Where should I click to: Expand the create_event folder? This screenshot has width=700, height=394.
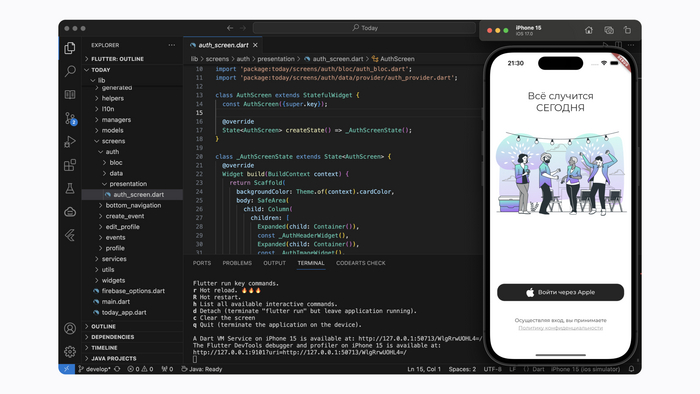click(133, 216)
